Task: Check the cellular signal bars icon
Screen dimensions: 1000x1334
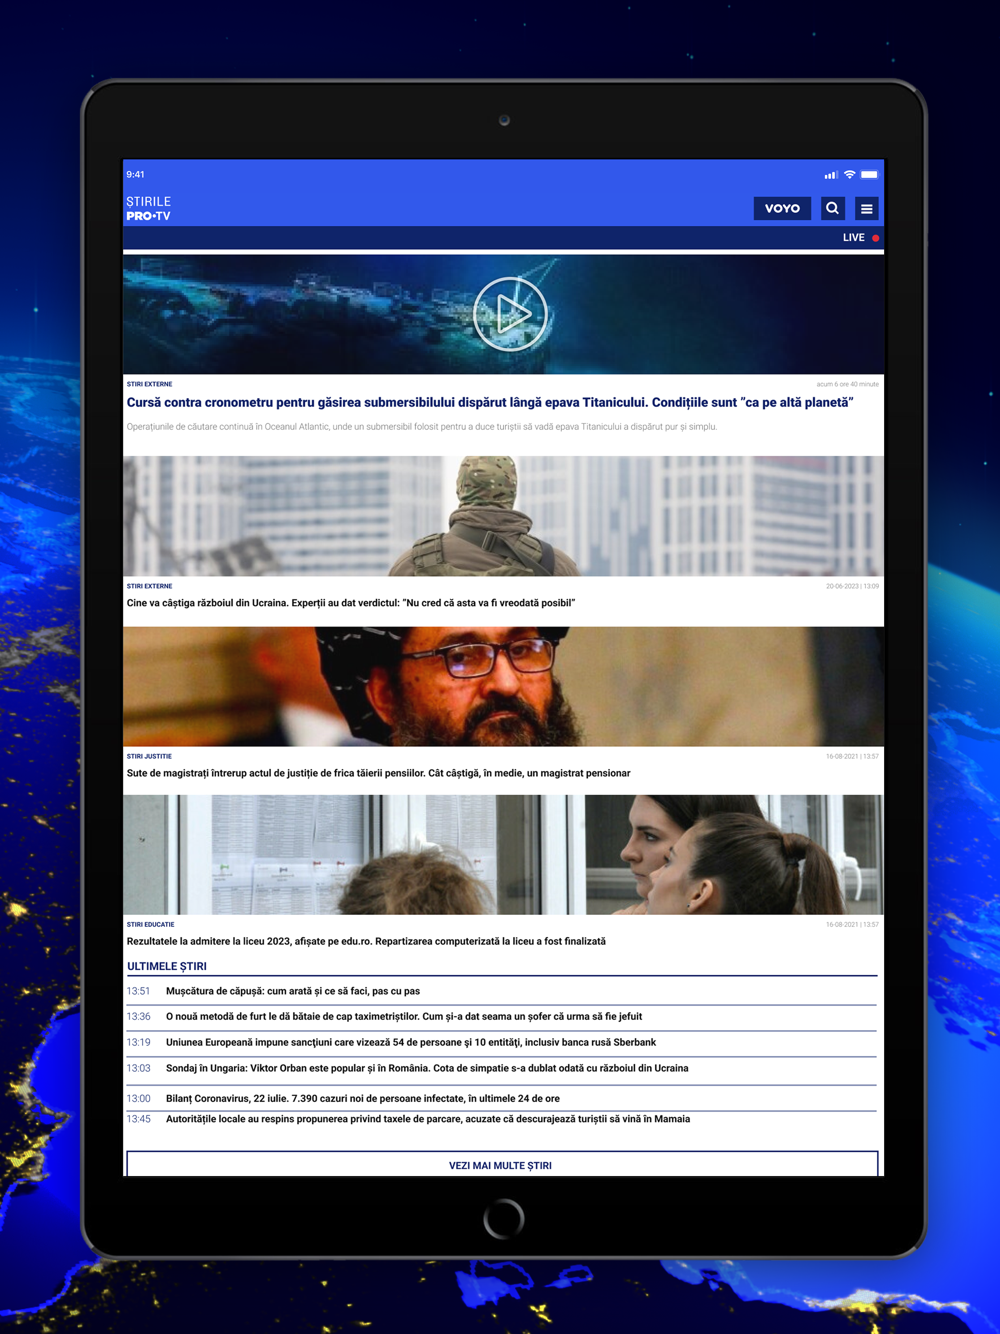Action: 831,174
